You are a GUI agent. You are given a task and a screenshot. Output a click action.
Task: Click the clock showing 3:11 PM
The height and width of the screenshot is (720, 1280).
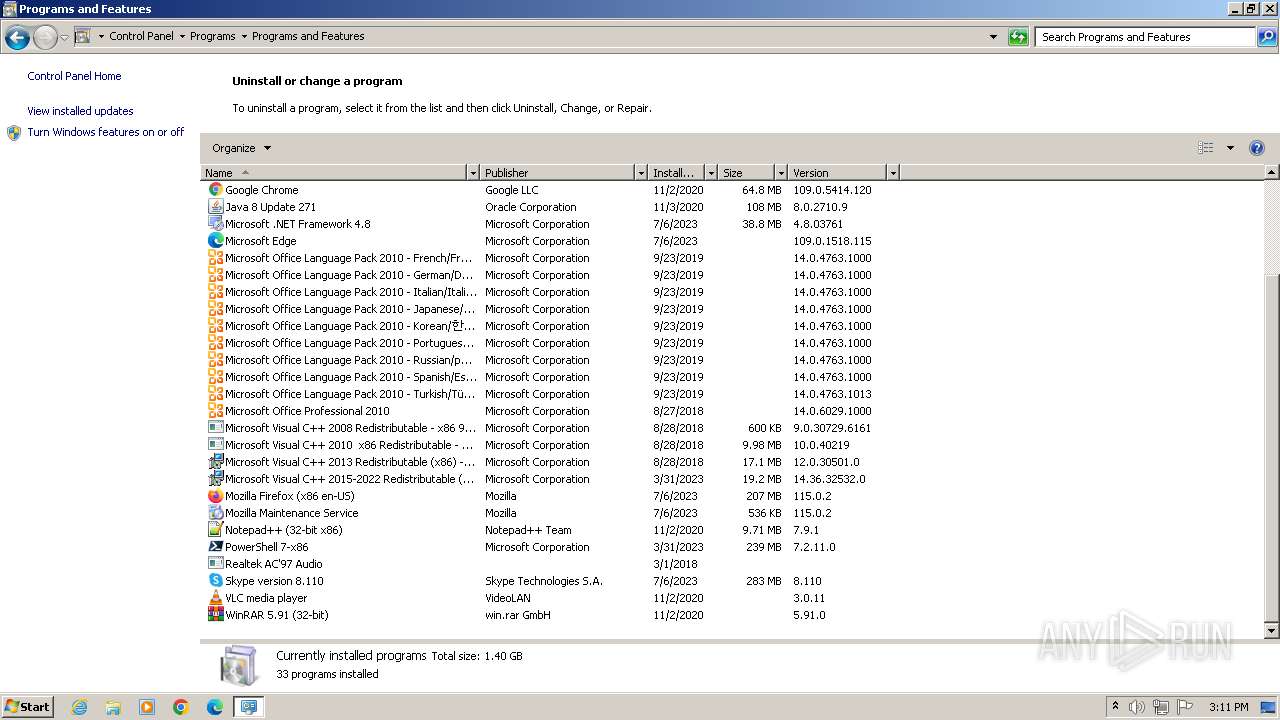click(1228, 707)
